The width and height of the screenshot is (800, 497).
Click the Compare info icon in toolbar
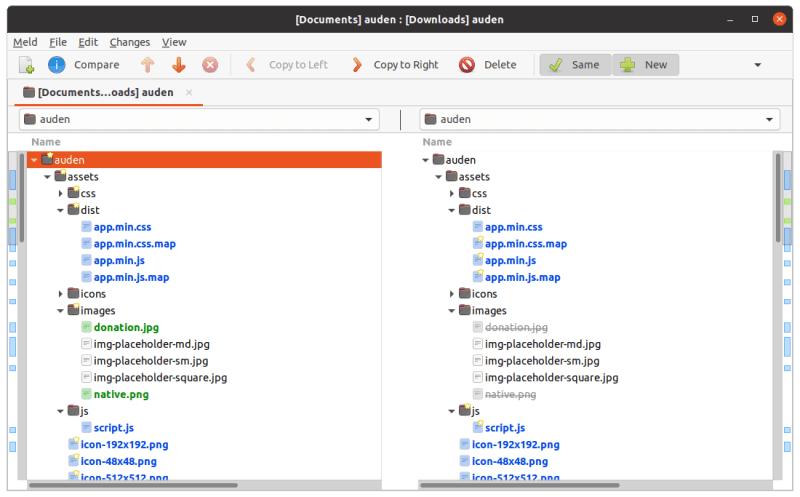57,65
